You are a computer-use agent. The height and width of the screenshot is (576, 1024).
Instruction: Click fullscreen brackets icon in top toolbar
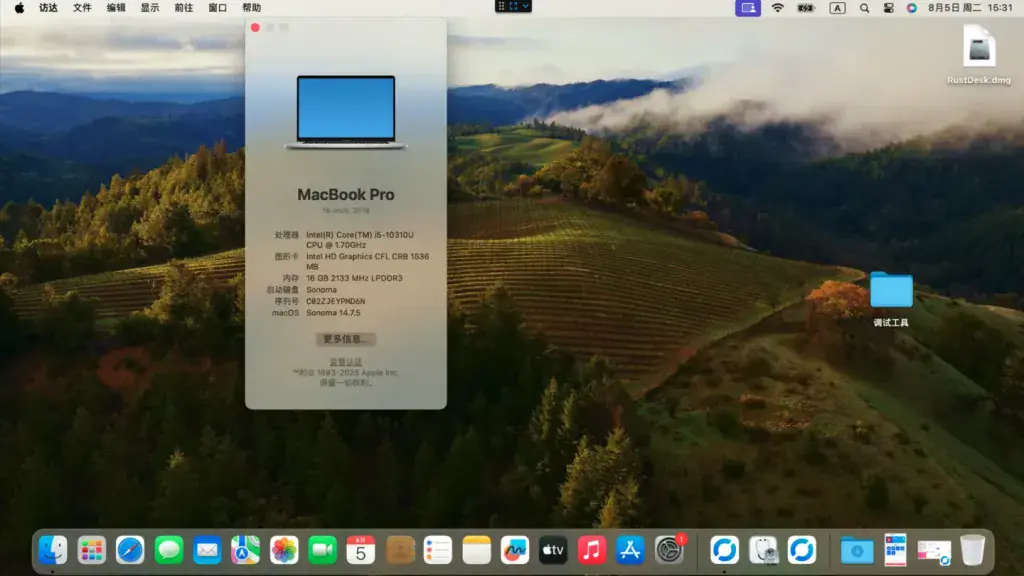tap(513, 7)
